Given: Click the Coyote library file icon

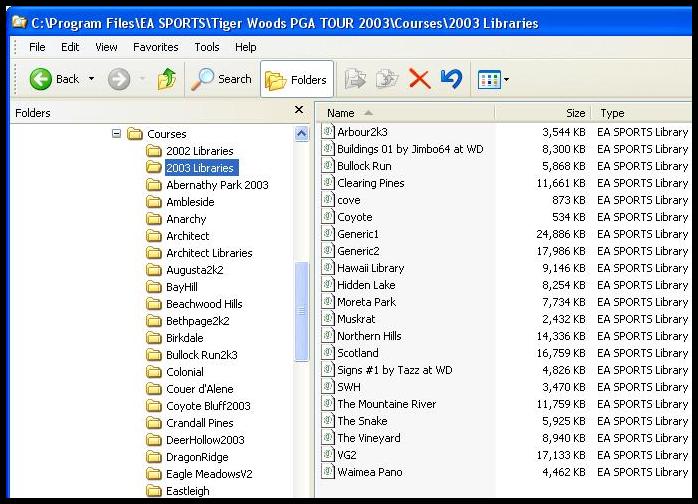Looking at the screenshot, I should 328,217.
